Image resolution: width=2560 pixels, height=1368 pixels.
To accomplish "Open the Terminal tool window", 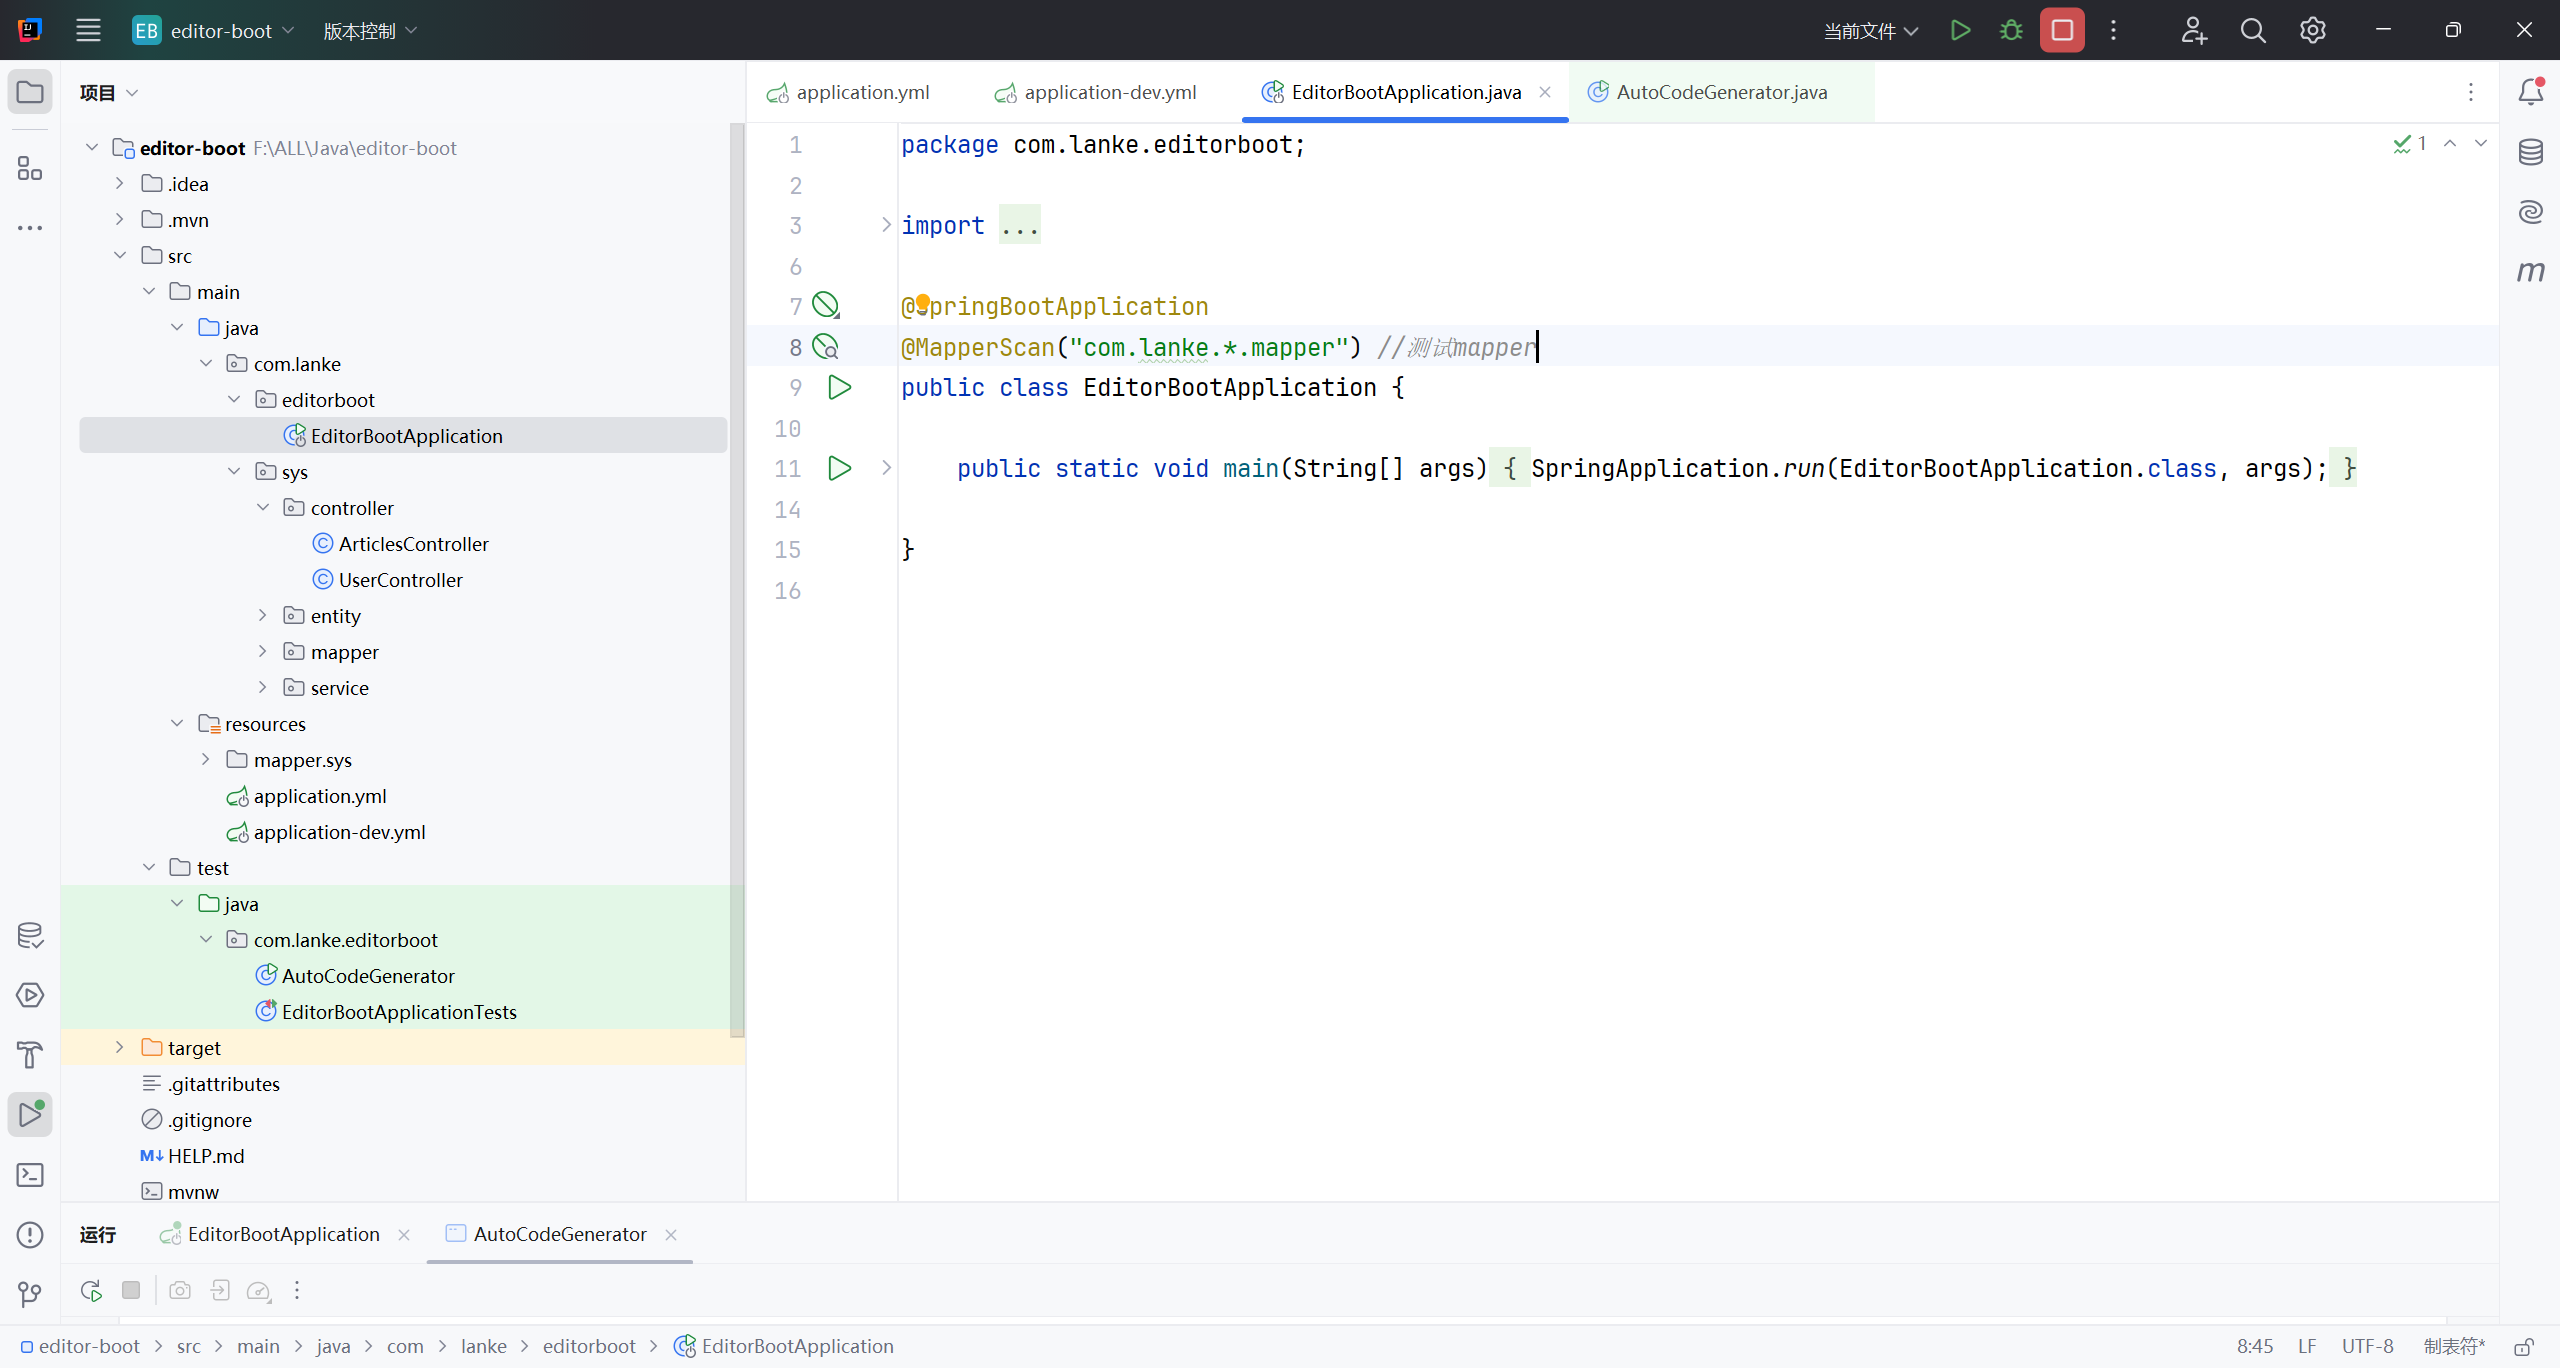I will point(30,1174).
